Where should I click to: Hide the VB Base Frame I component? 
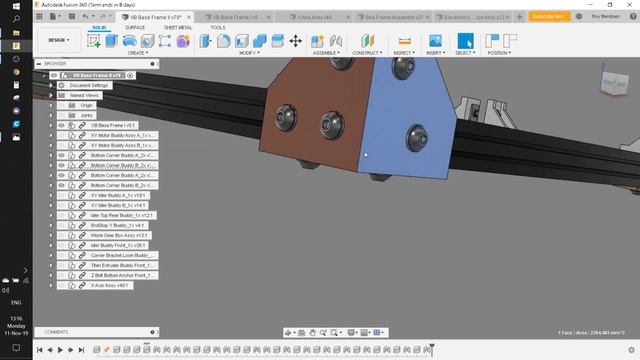click(62, 125)
